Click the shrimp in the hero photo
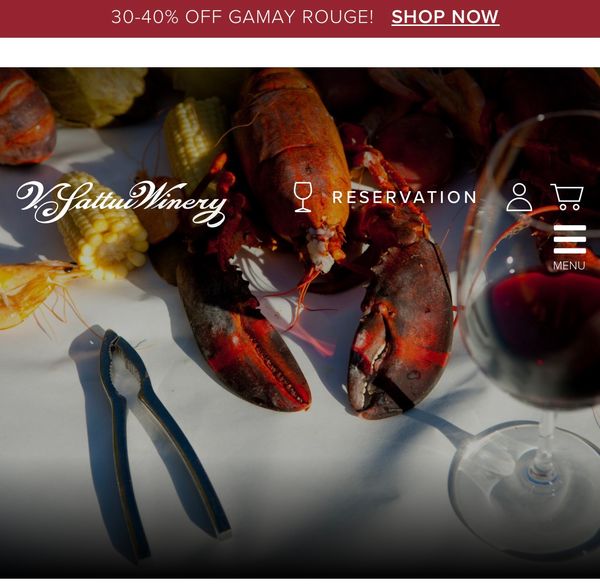The height and width of the screenshot is (584, 600). pos(33,293)
